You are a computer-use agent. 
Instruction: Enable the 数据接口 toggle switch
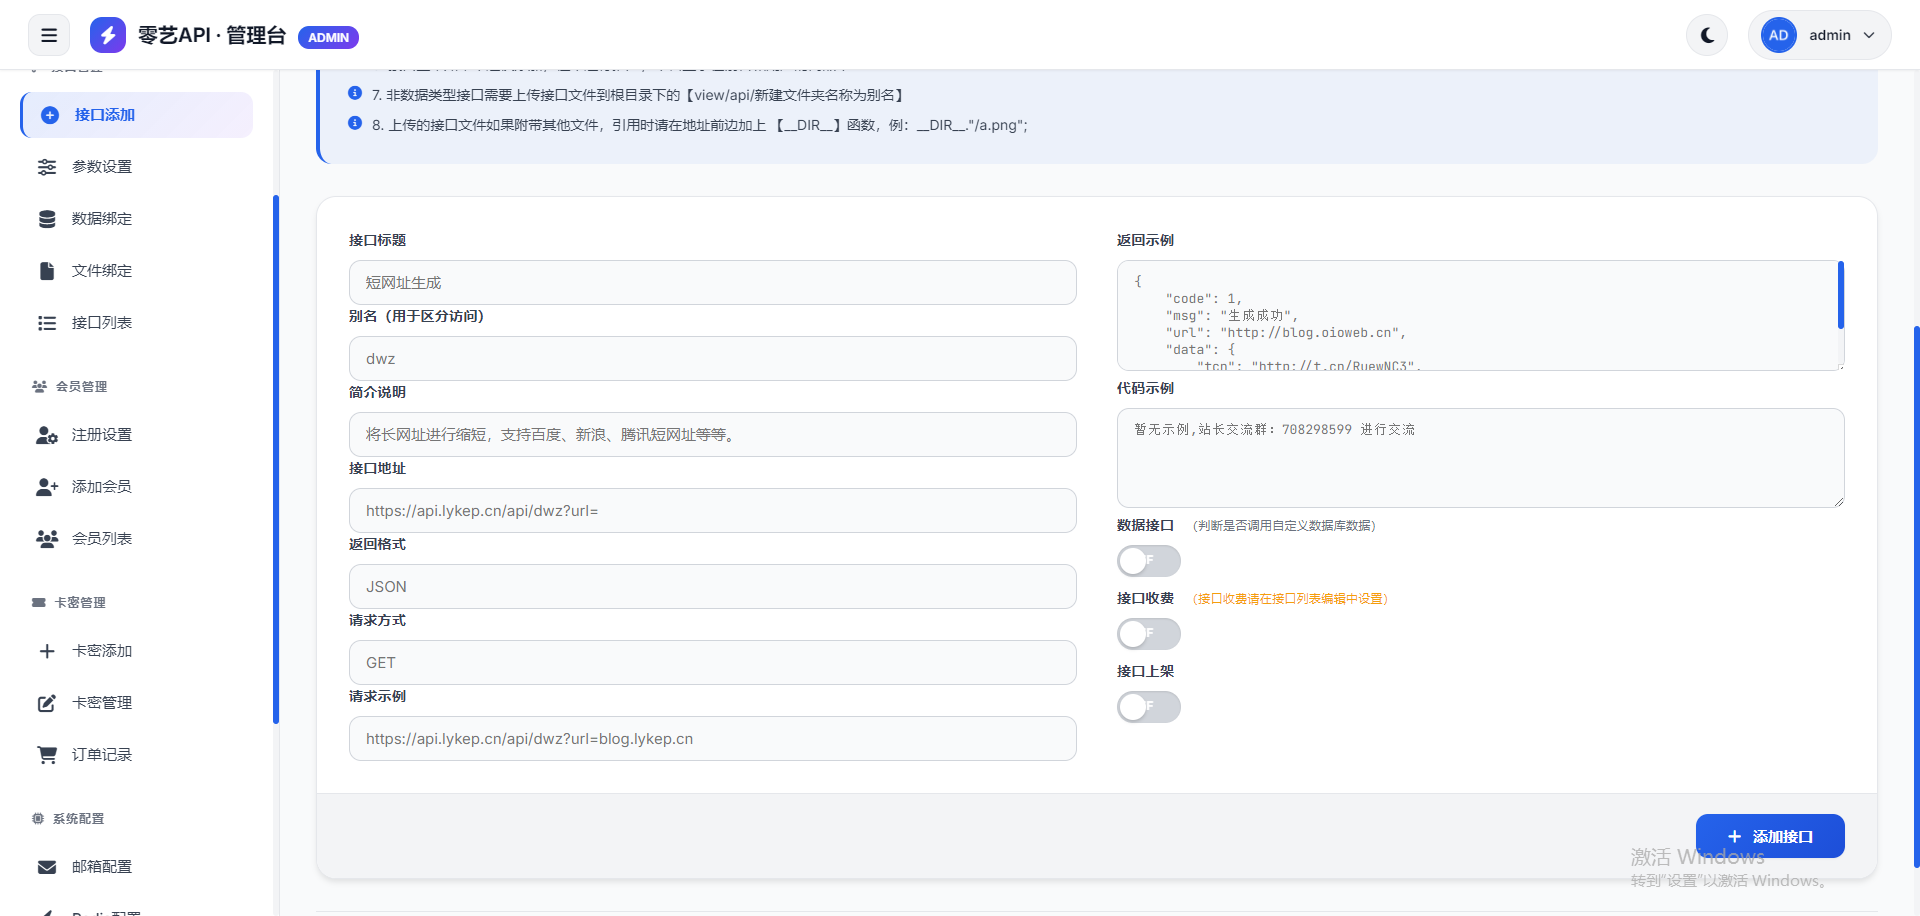coord(1148,561)
